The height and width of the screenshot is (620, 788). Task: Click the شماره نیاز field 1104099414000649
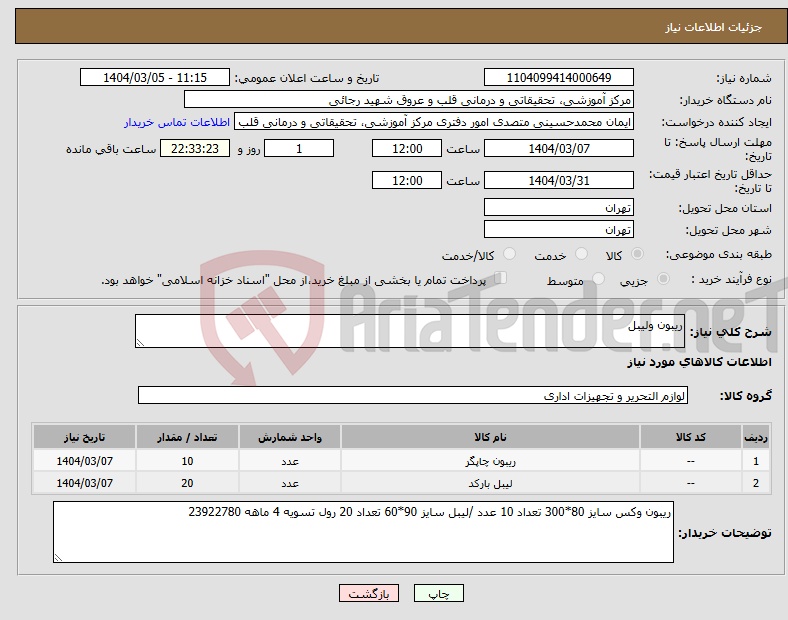(558, 77)
